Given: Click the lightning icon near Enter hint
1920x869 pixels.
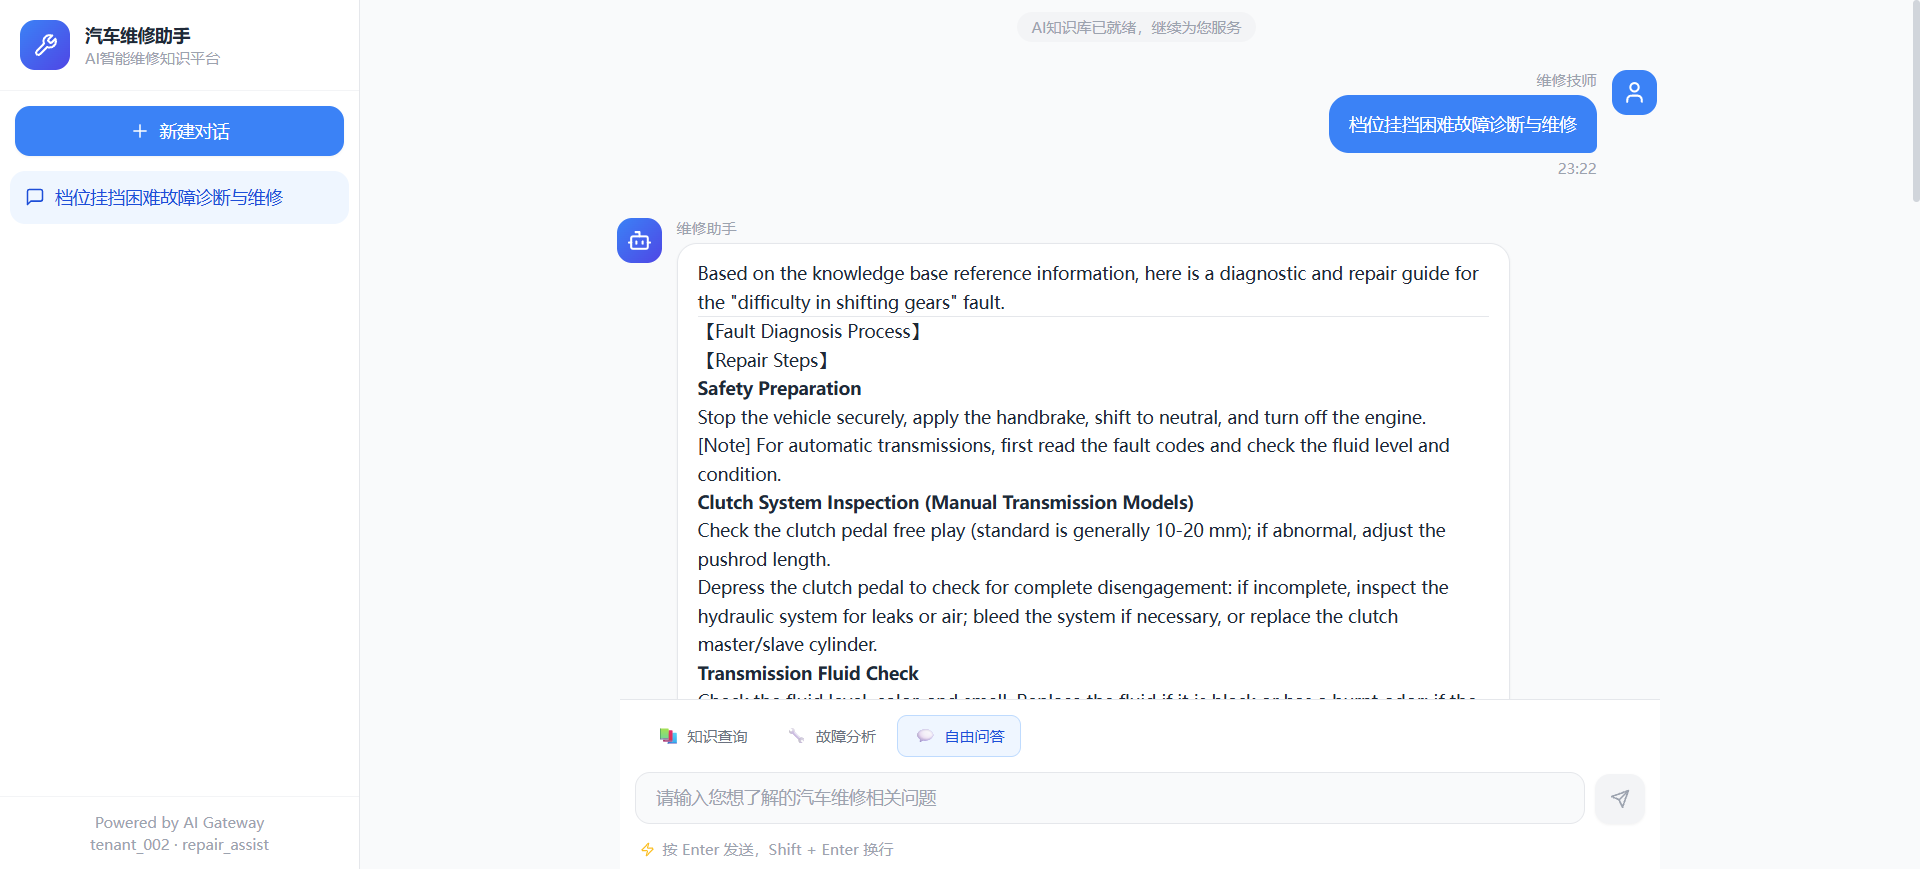Looking at the screenshot, I should click(x=647, y=849).
